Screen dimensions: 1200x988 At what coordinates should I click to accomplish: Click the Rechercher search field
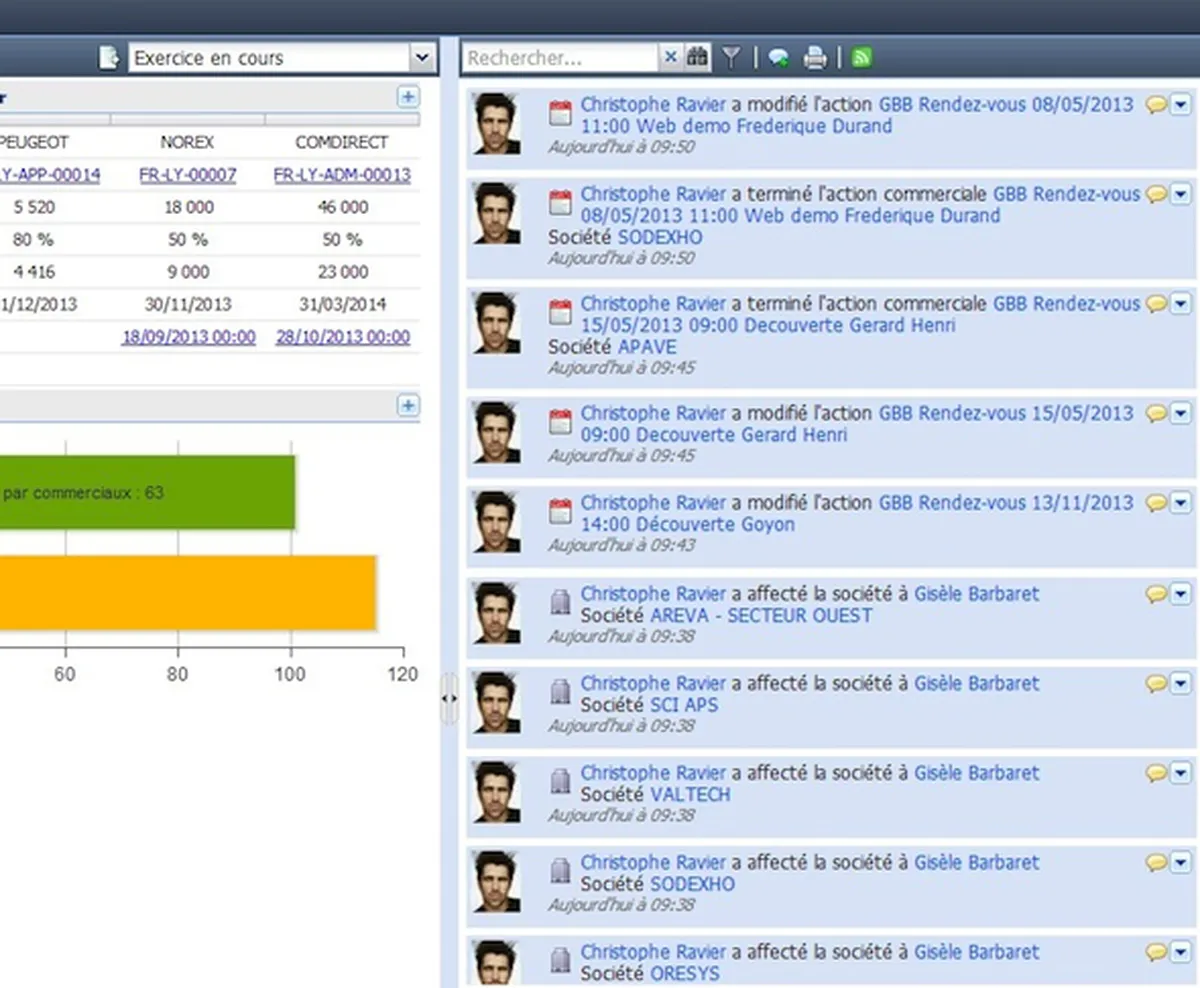pyautogui.click(x=560, y=58)
